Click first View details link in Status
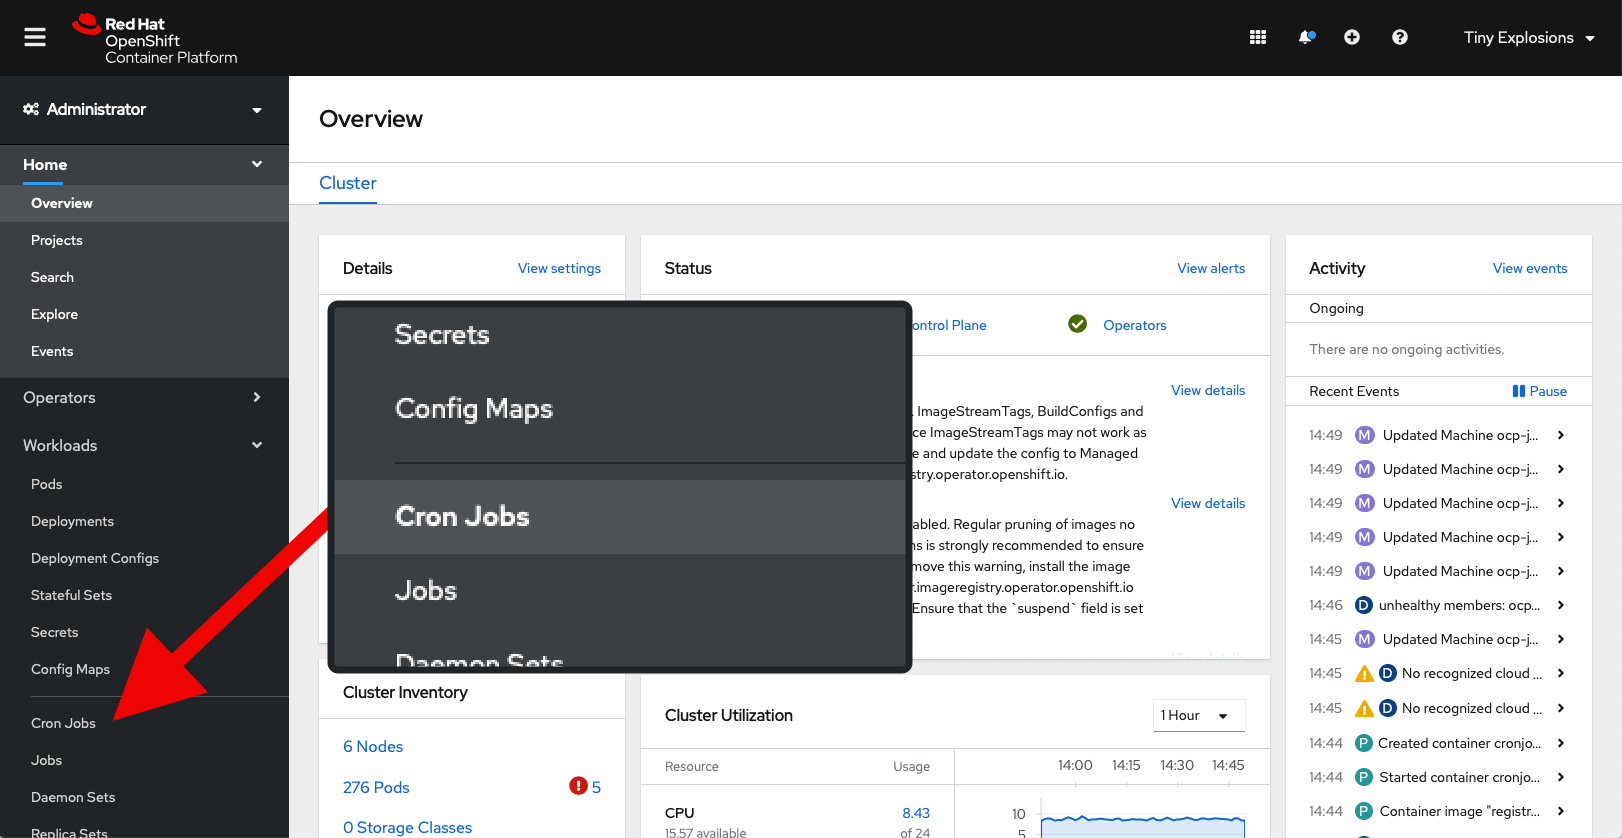The image size is (1622, 838). [1208, 390]
